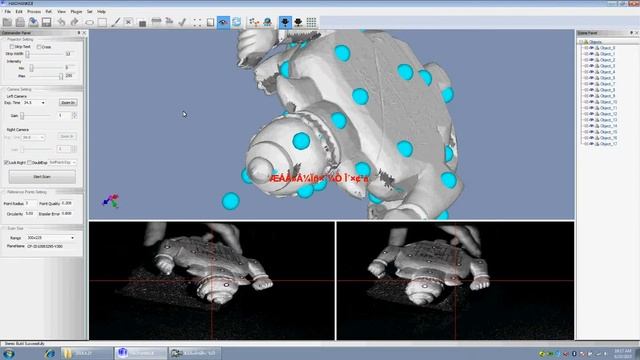Open the folder window in the taskbar
Screen dimensions: 640x360
[x=87, y=353]
